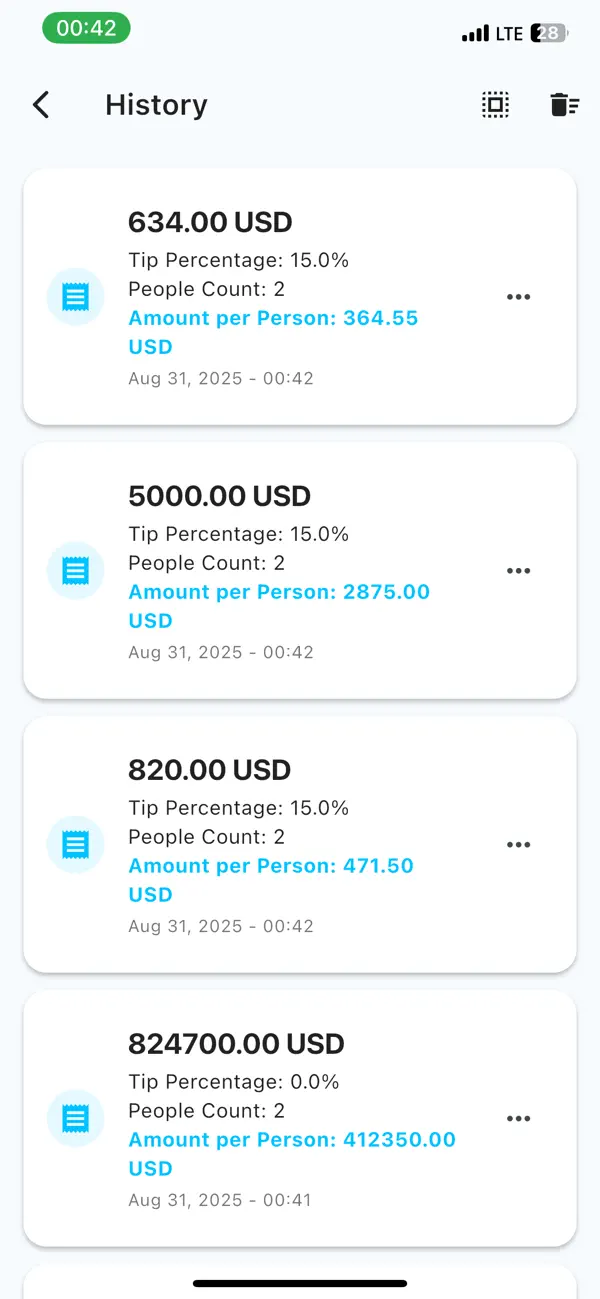Viewport: 600px width, 1299px height.
Task: Click the Amount per Person link on 820.00 USD card
Action: tap(271, 865)
